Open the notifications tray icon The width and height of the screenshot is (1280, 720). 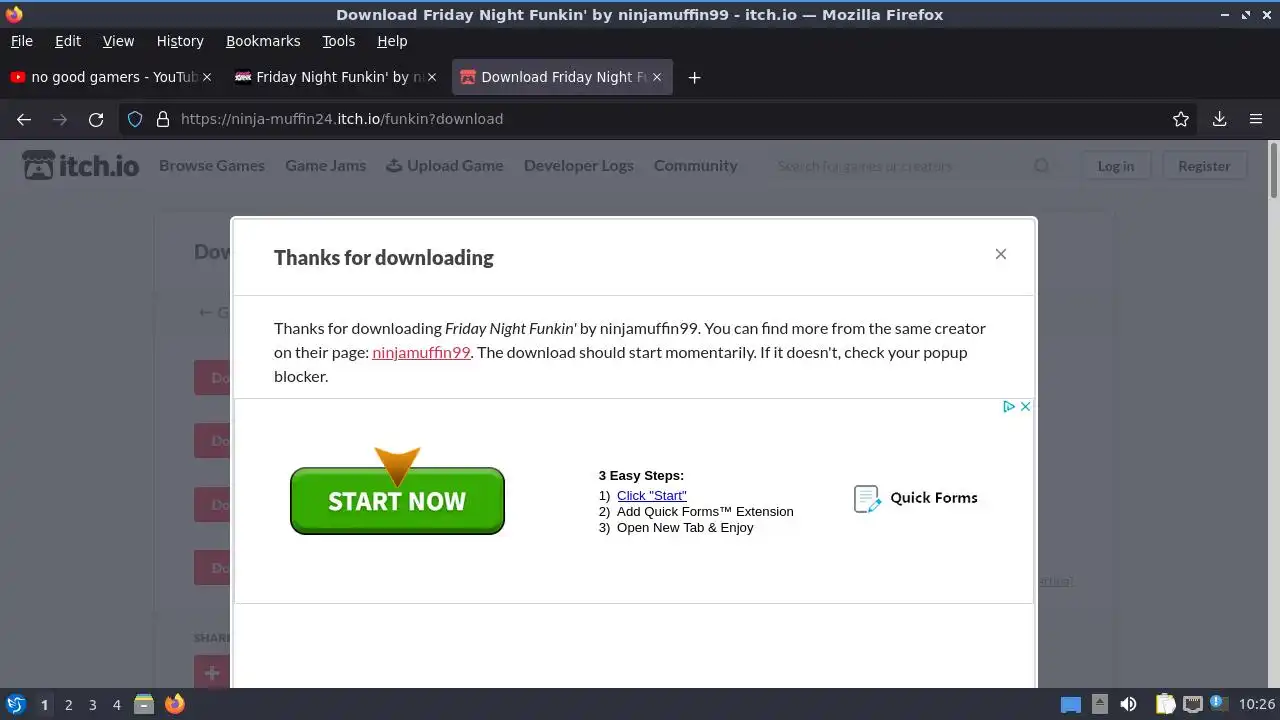1218,703
